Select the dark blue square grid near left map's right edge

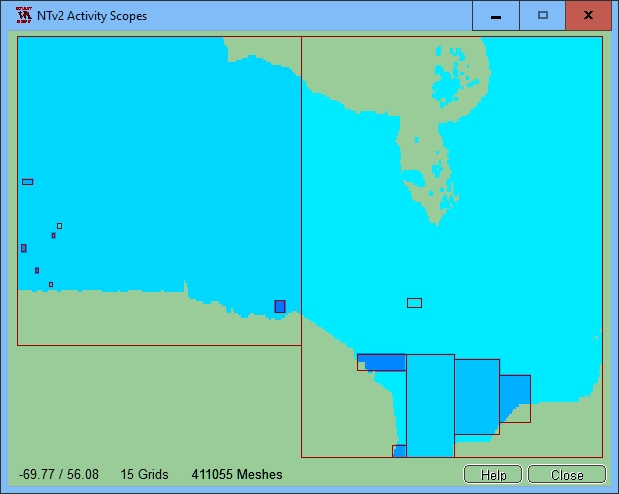point(280,306)
